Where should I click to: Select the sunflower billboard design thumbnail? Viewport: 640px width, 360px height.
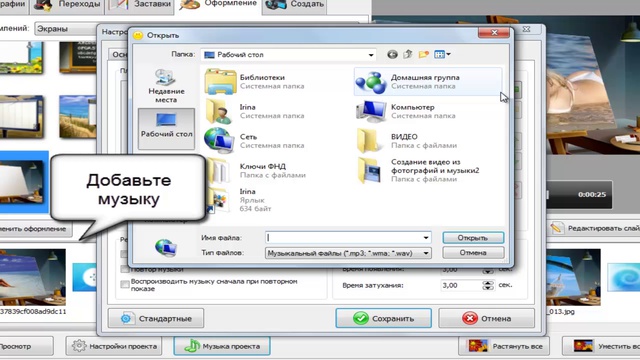pyautogui.click(x=21, y=58)
